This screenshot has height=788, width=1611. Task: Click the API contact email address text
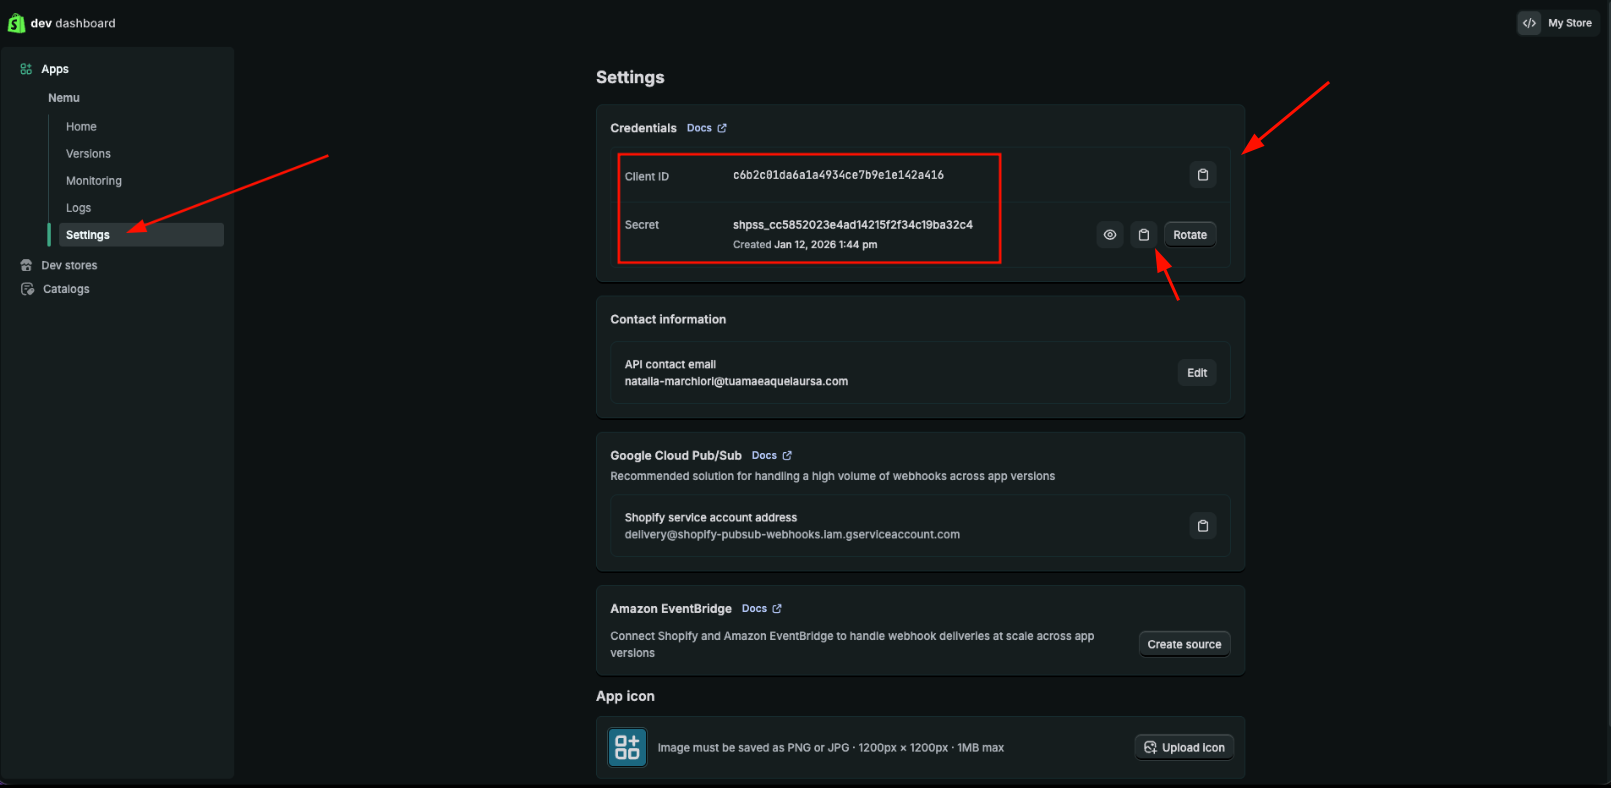pyautogui.click(x=736, y=381)
